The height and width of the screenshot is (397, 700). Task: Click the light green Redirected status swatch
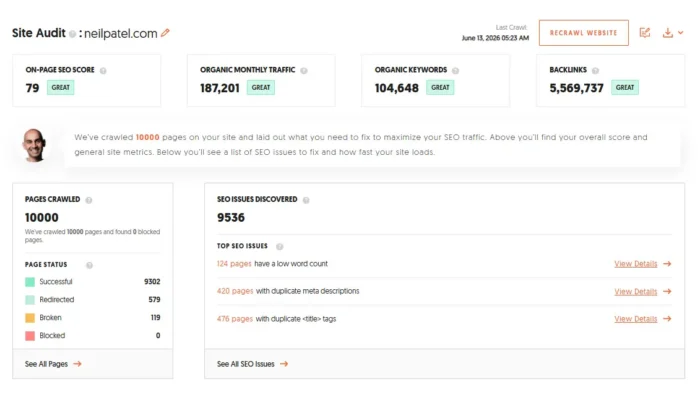(30, 300)
